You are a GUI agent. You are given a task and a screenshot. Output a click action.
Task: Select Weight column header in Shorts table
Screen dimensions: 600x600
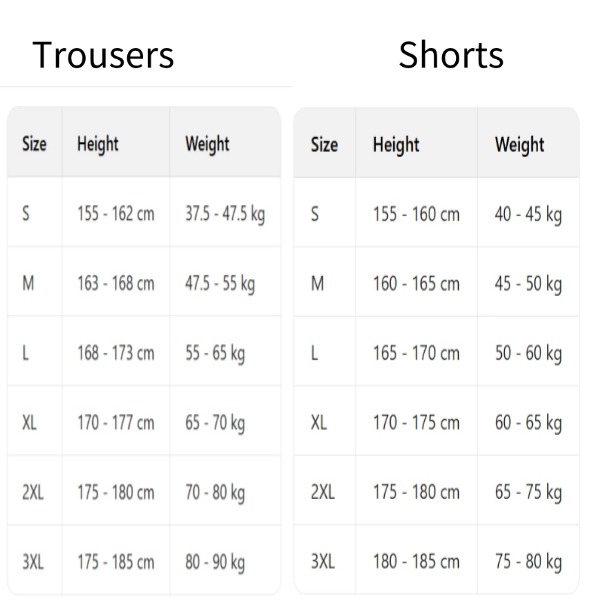pos(519,145)
